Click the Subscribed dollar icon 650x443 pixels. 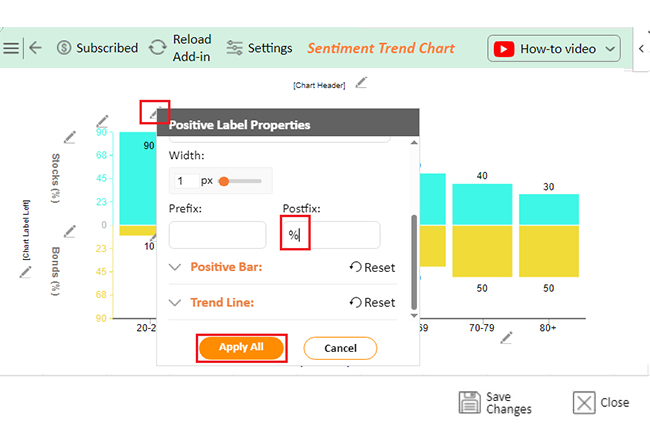point(64,48)
